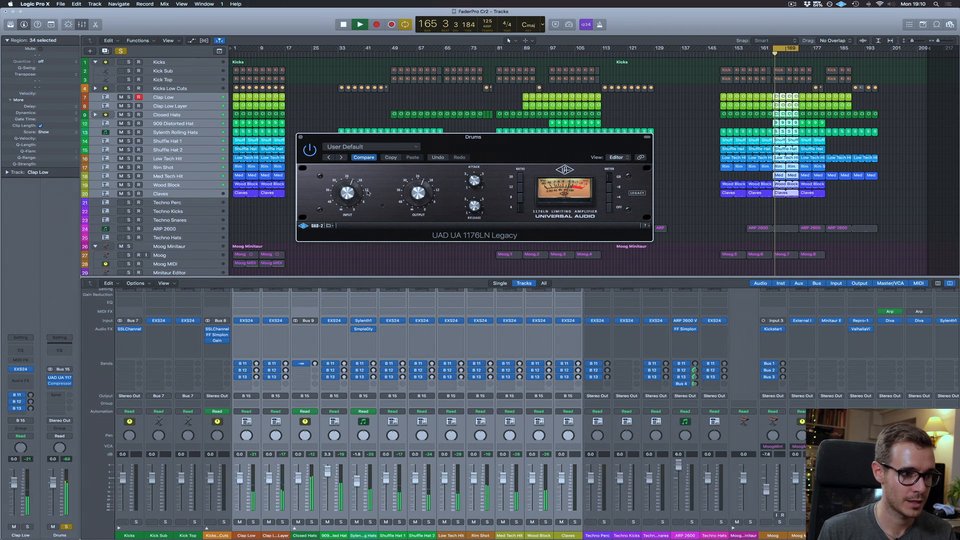Click the plugin Undo button
This screenshot has width=960, height=540.
(x=438, y=157)
